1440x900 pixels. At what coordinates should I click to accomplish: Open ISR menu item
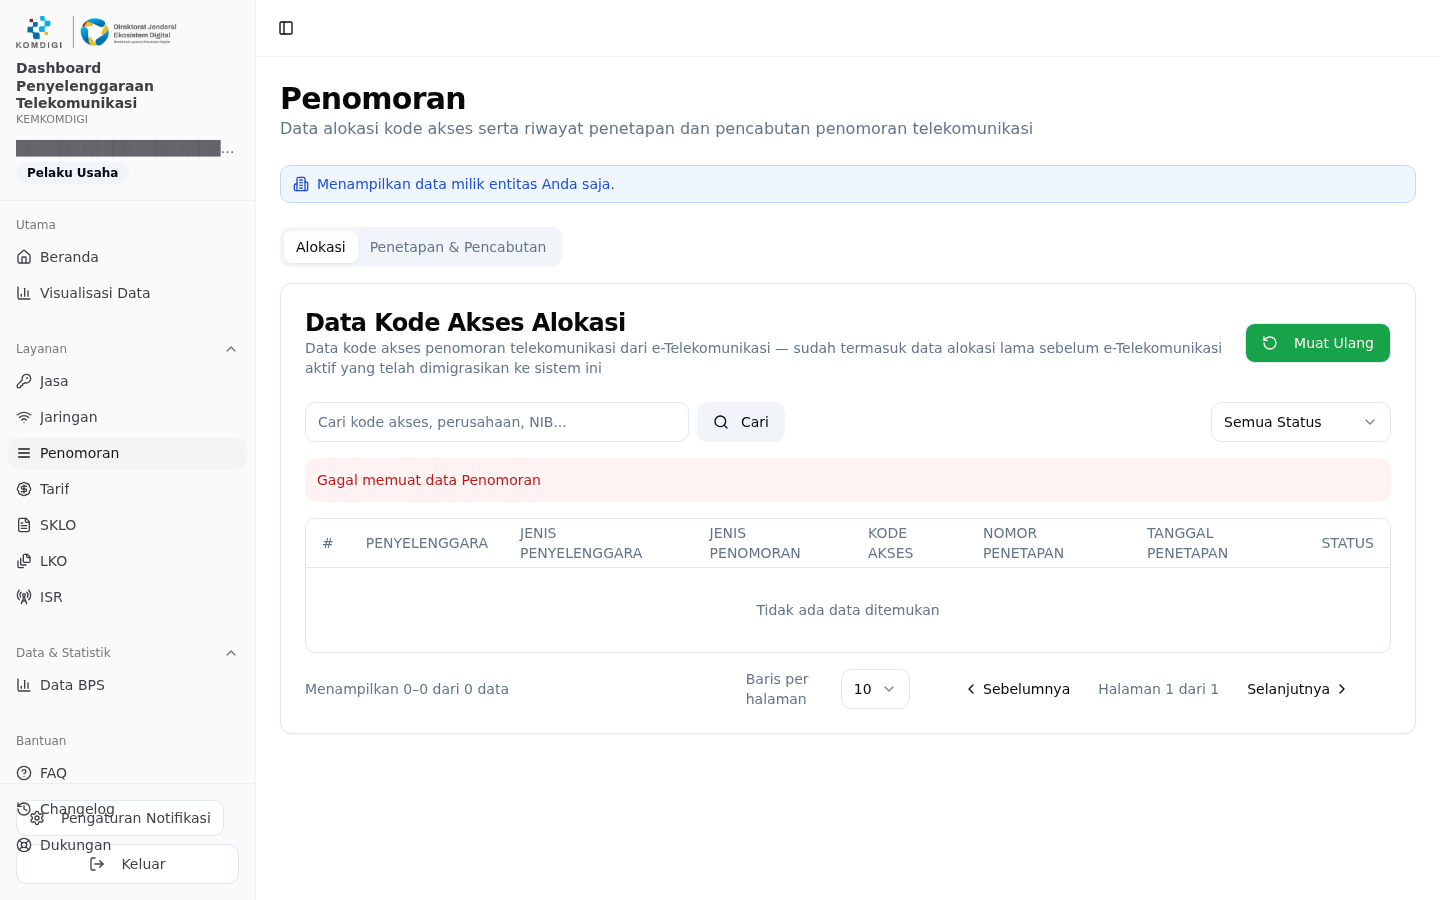pos(127,597)
